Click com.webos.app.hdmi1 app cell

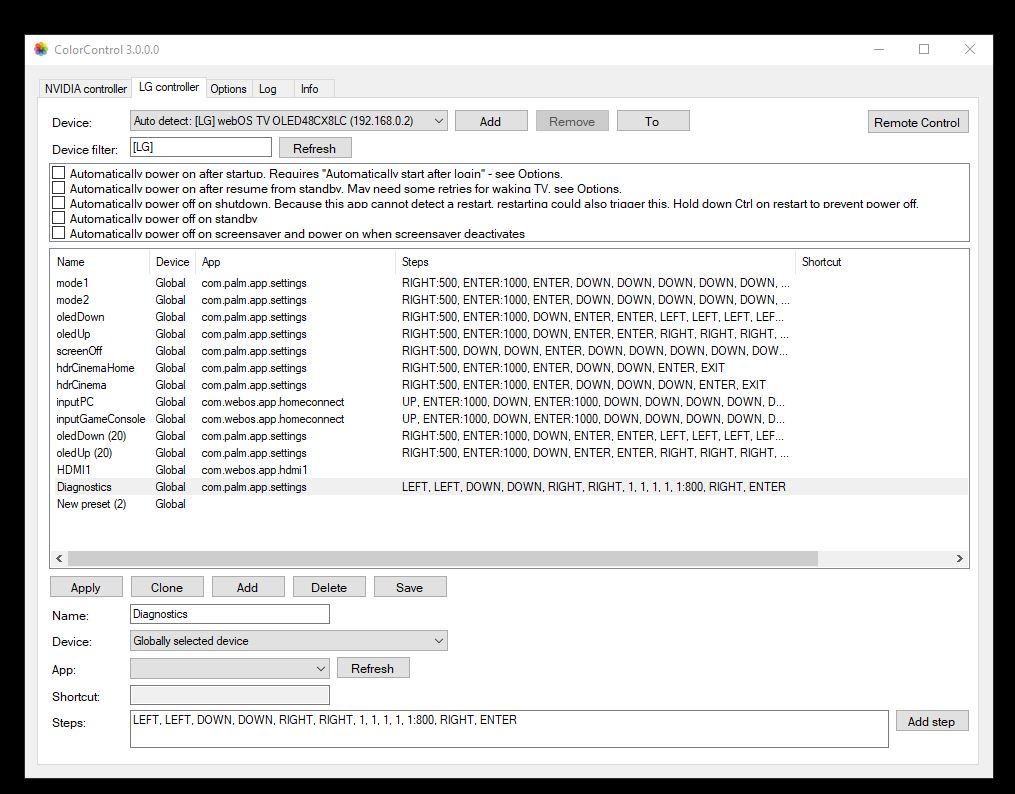pos(254,470)
